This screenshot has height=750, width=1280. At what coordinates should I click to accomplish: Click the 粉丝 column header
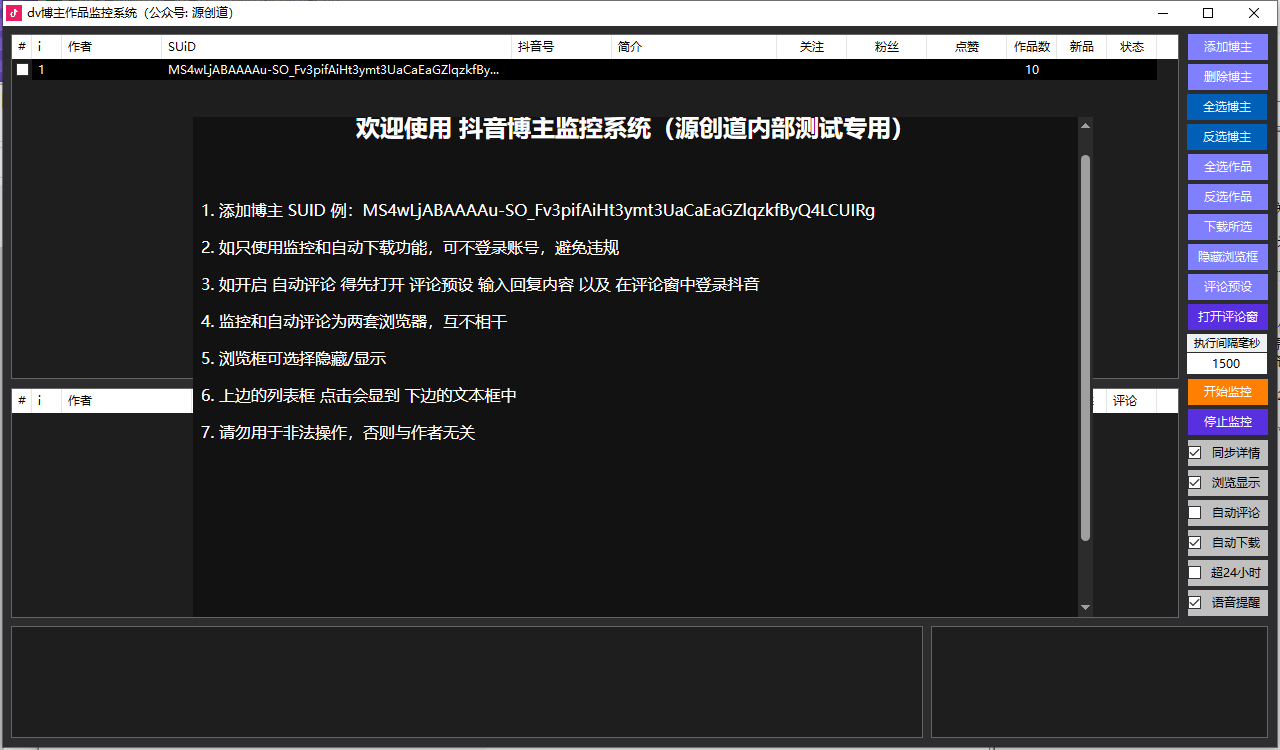(x=886, y=47)
